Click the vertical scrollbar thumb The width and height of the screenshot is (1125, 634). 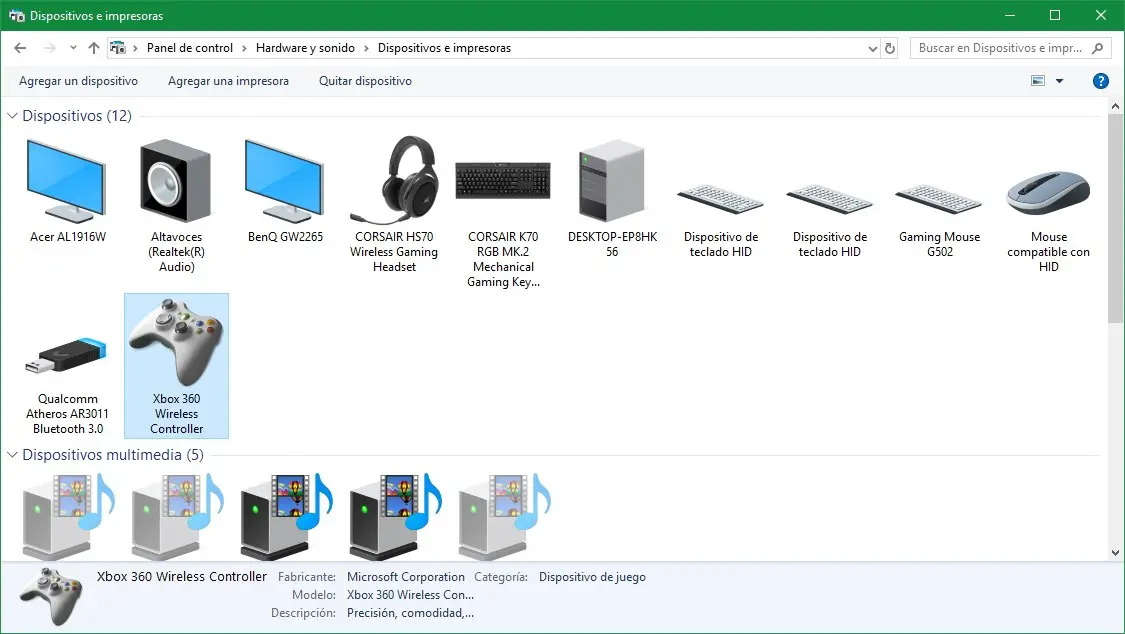(1115, 219)
